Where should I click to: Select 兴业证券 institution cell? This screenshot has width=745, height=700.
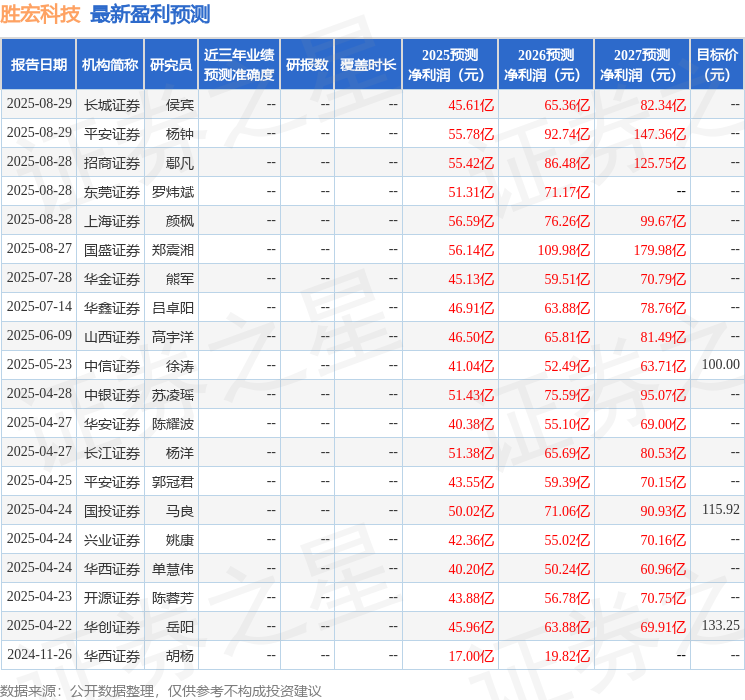pos(112,540)
